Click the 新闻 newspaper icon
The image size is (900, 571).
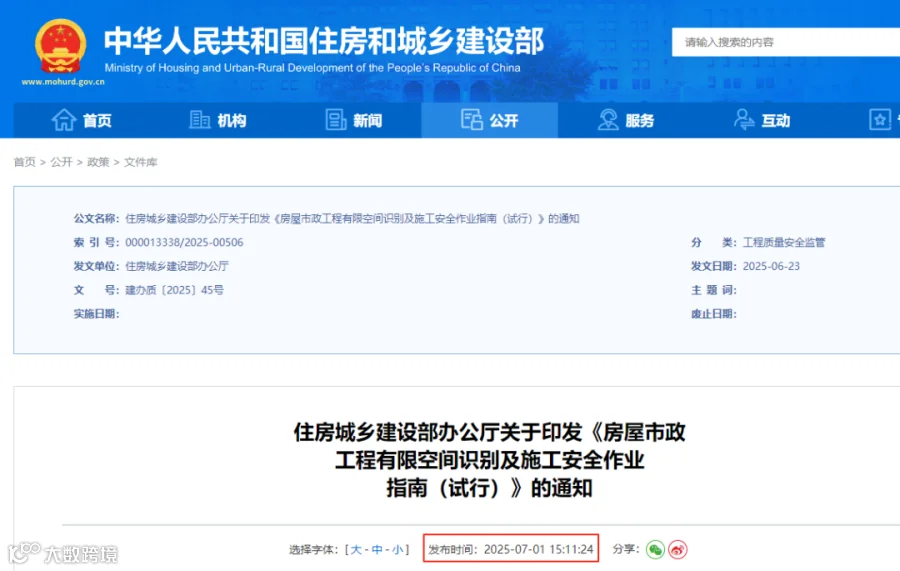click(336, 120)
